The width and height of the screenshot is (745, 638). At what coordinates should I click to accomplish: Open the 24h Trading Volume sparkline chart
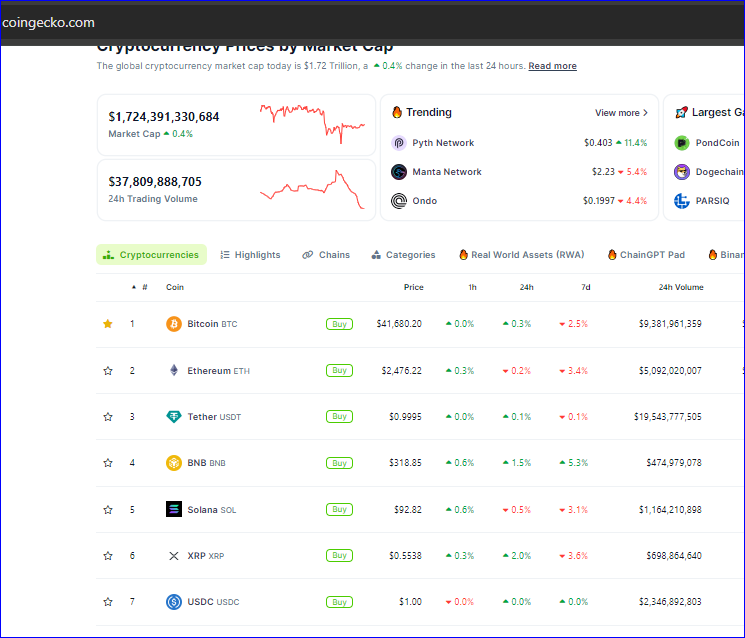(x=312, y=189)
